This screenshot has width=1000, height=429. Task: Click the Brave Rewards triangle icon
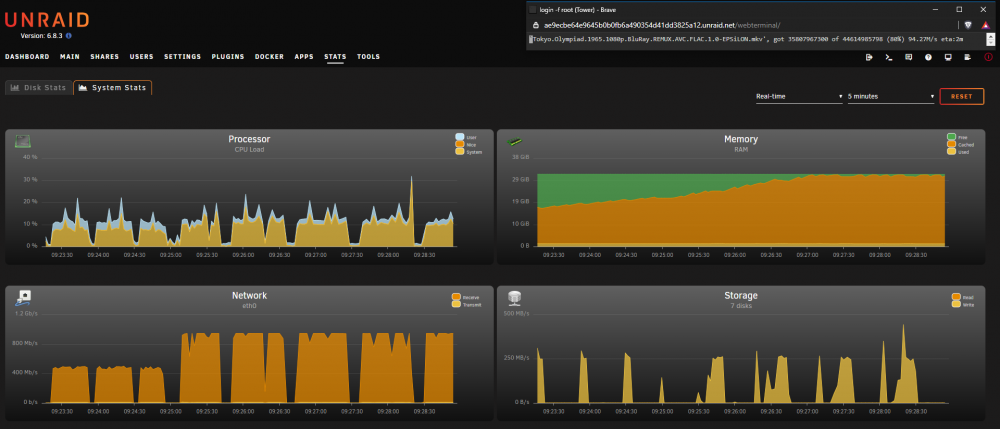tap(986, 25)
